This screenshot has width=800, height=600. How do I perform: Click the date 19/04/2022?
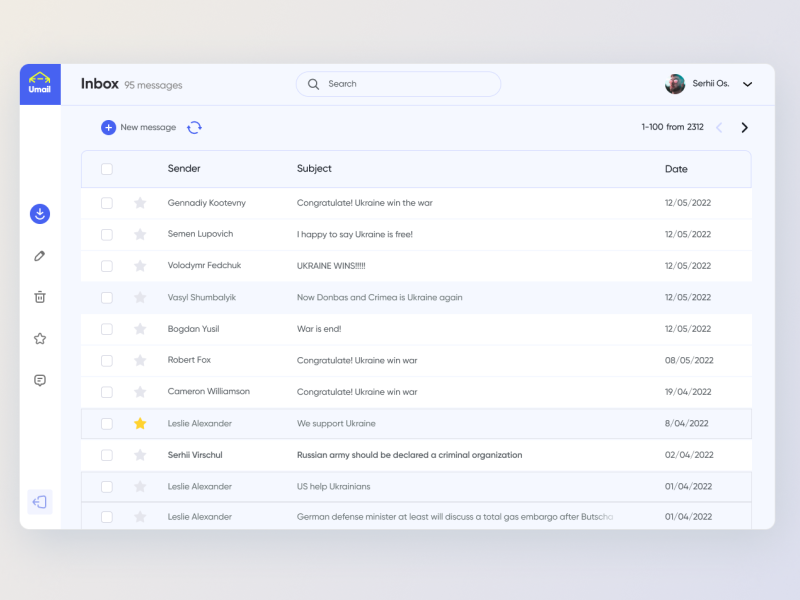[x=688, y=392]
